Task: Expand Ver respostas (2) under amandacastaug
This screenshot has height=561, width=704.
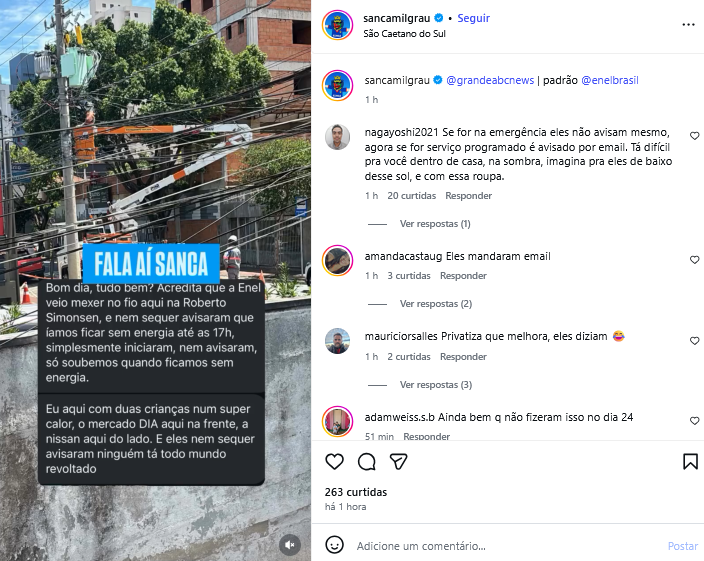Action: coord(436,304)
